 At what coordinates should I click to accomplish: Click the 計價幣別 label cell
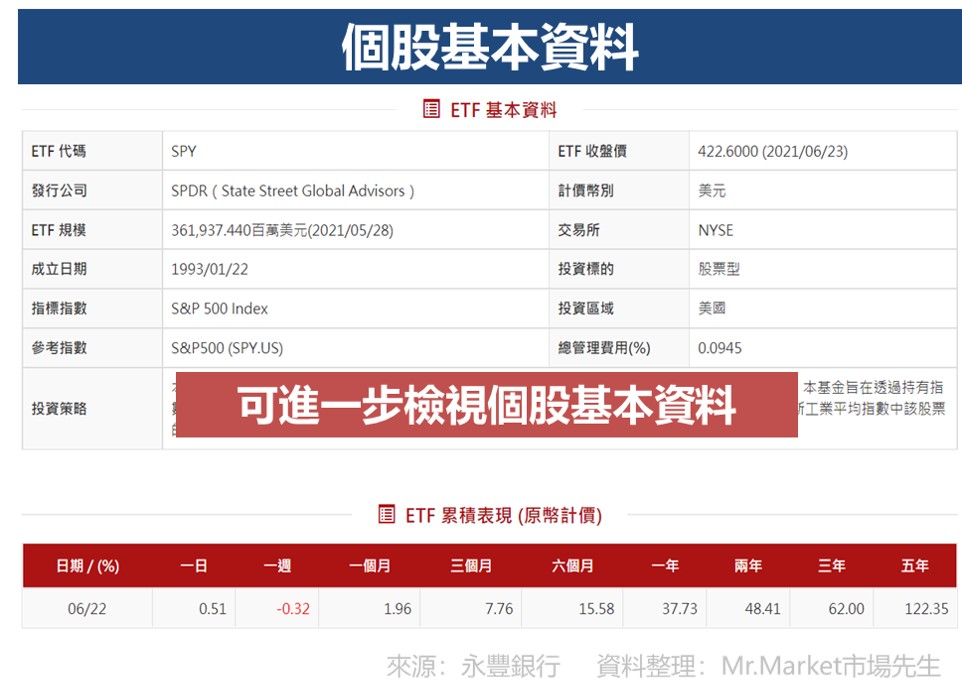click(x=619, y=190)
